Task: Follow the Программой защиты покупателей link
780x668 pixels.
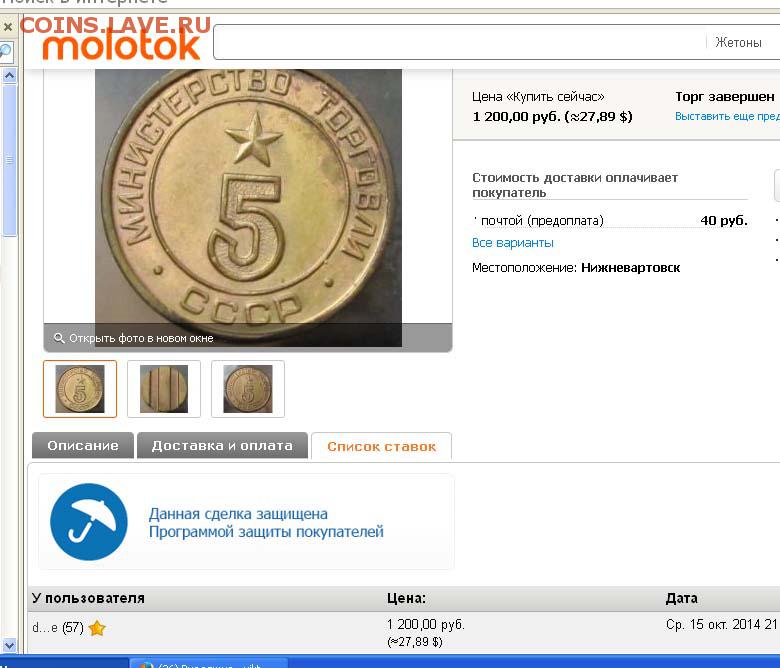Action: click(266, 532)
